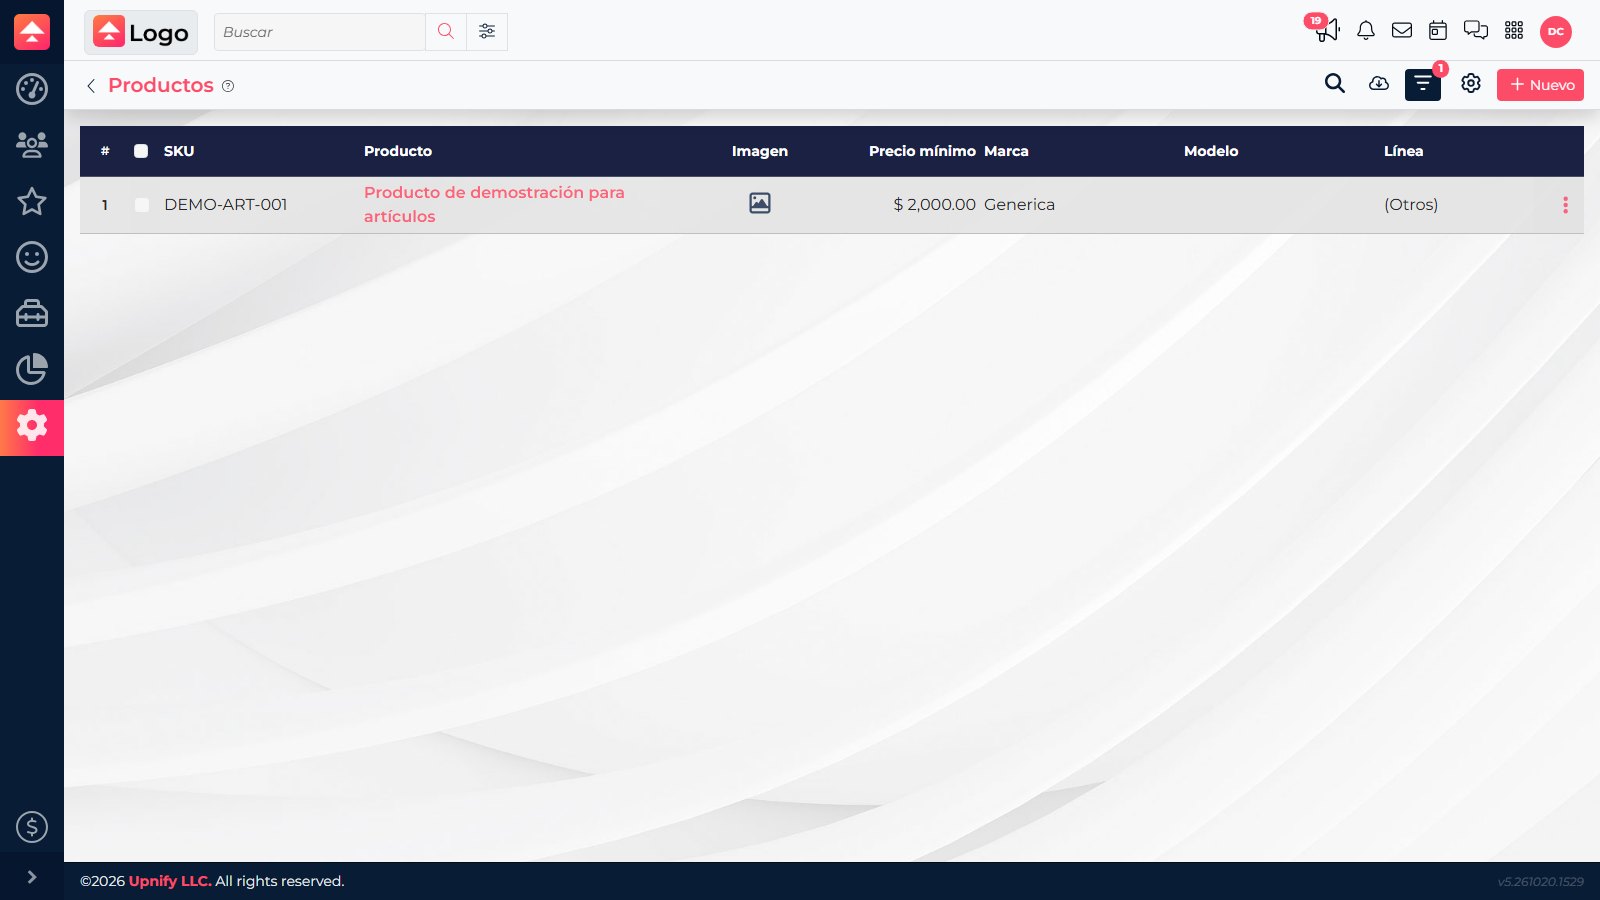This screenshot has width=1600, height=900.
Task: Click the cloud download export icon
Action: [x=1379, y=84]
